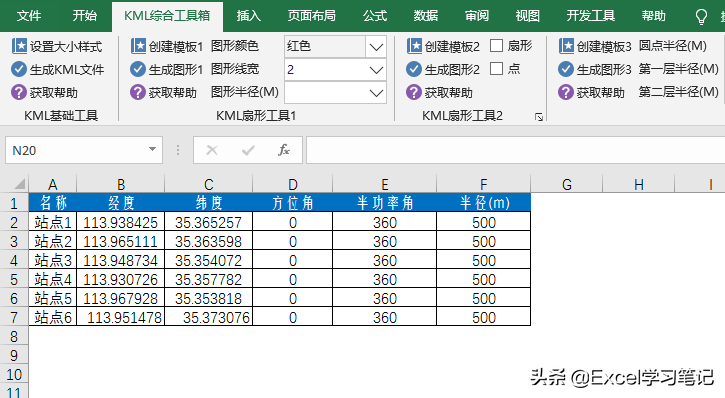The image size is (725, 398).
Task: Expand the 图形线宽 dropdown showing 2
Action: [x=376, y=70]
